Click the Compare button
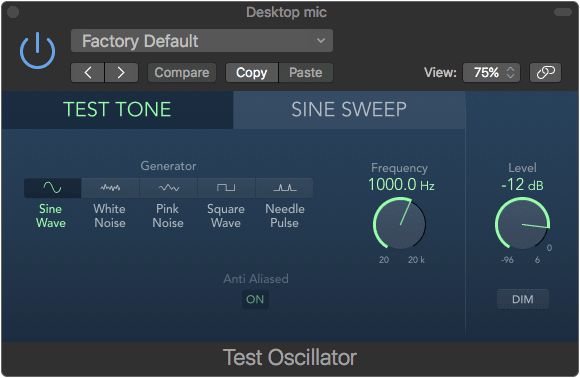Viewport: 580px width, 378px height. pyautogui.click(x=182, y=72)
